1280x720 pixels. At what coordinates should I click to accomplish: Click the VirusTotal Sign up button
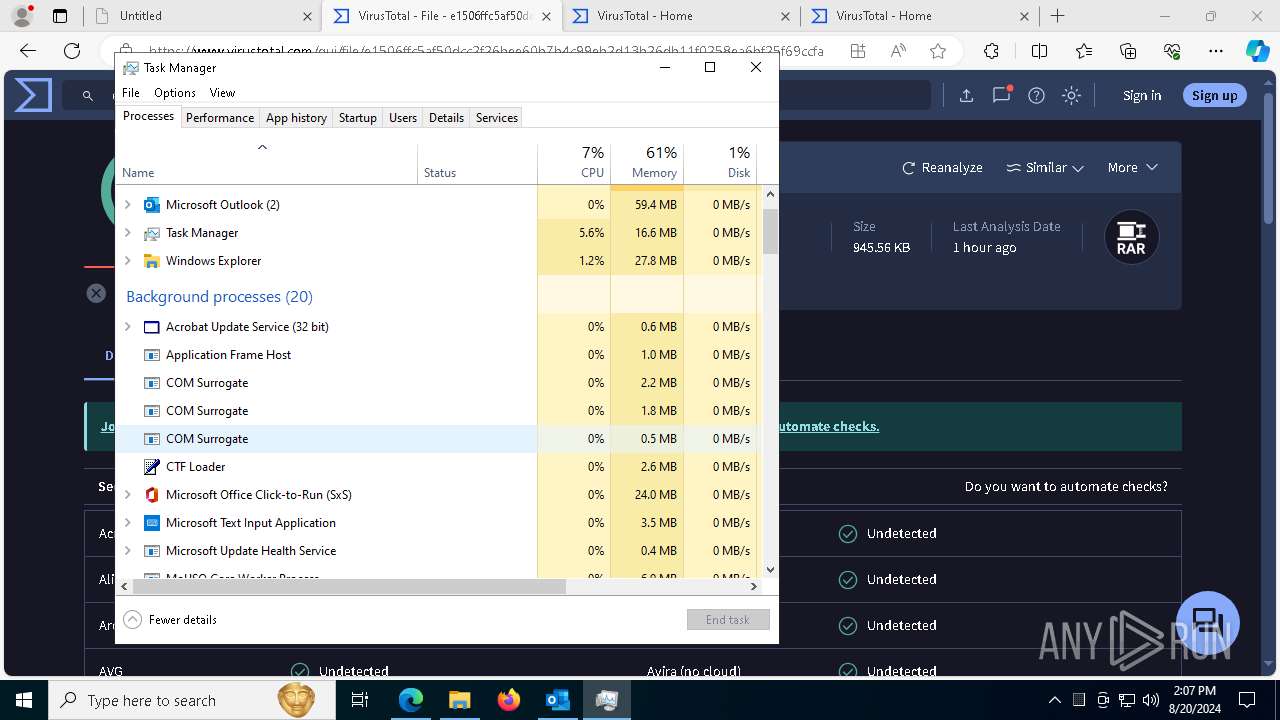(x=1215, y=96)
